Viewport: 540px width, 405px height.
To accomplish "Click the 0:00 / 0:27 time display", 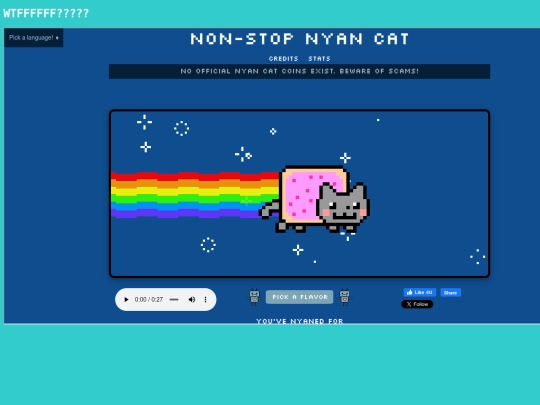I will click(x=149, y=300).
